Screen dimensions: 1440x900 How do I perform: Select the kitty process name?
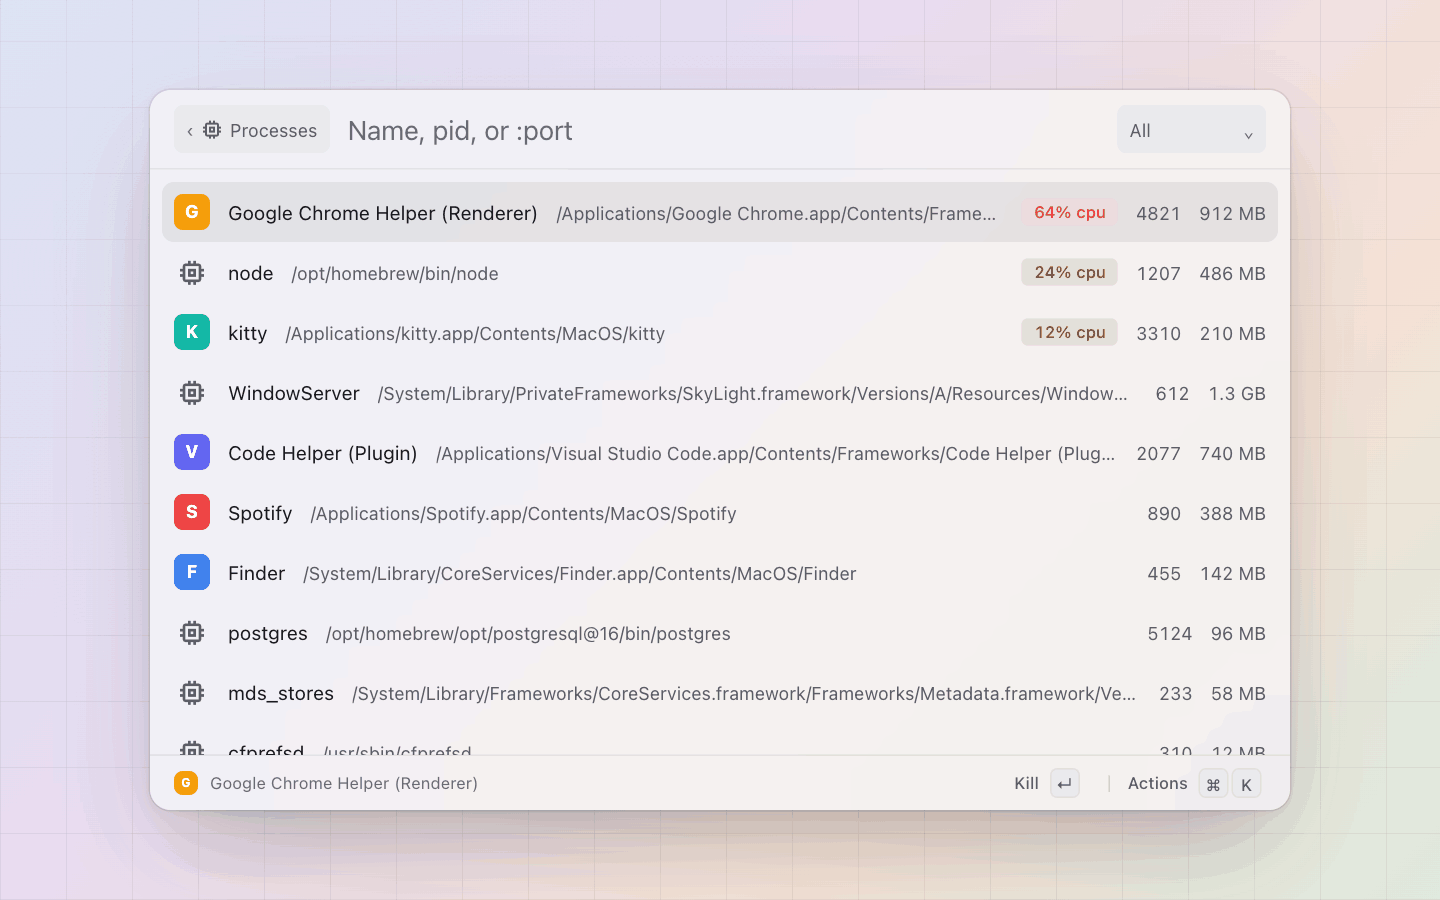point(247,333)
